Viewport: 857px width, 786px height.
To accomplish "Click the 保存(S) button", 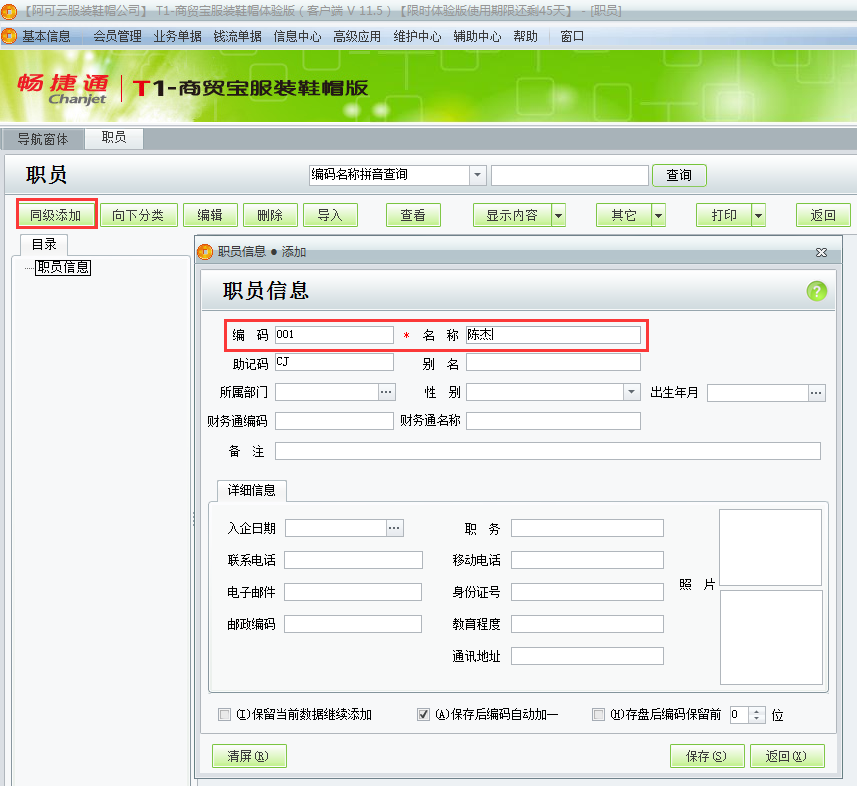I will [707, 755].
